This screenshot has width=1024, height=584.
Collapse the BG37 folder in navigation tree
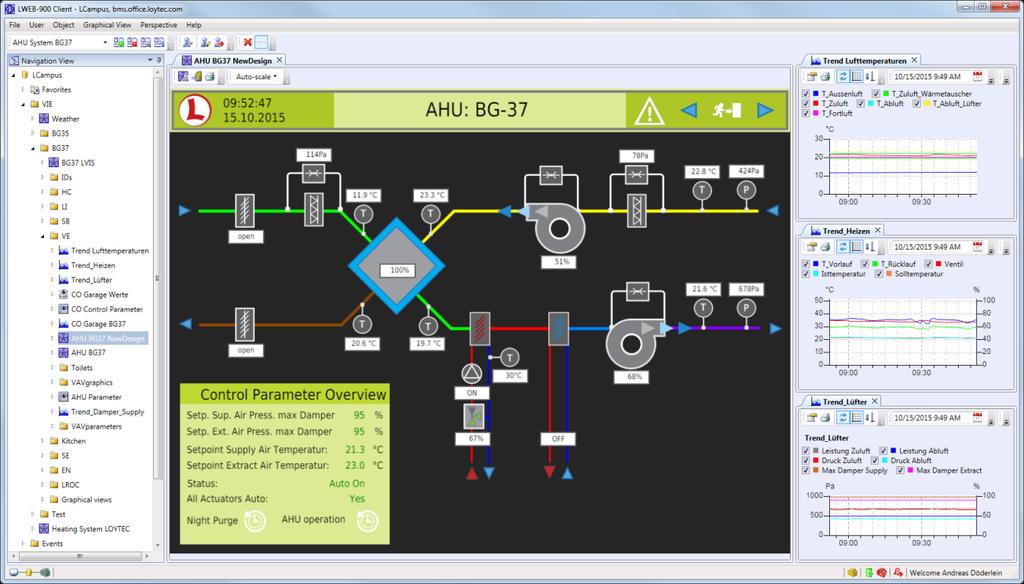pos(33,148)
